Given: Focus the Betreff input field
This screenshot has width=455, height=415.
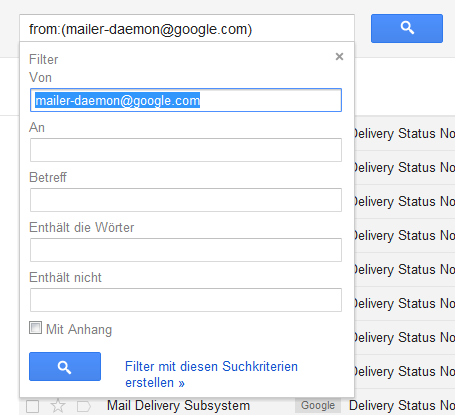Looking at the screenshot, I should point(186,200).
